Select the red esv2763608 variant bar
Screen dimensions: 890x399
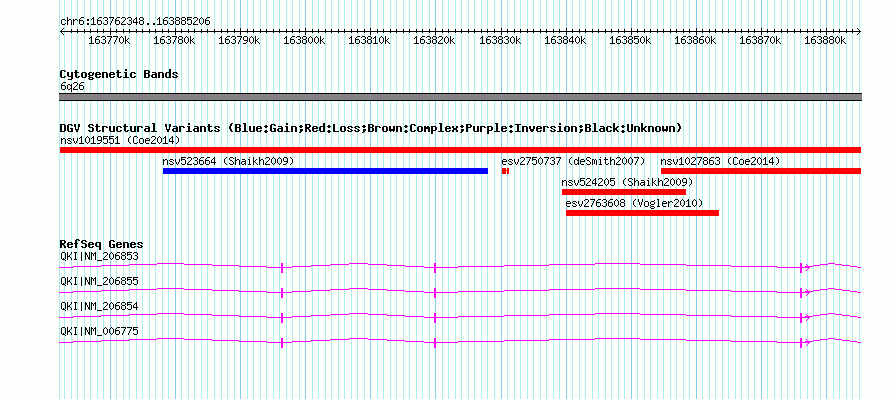[643, 213]
